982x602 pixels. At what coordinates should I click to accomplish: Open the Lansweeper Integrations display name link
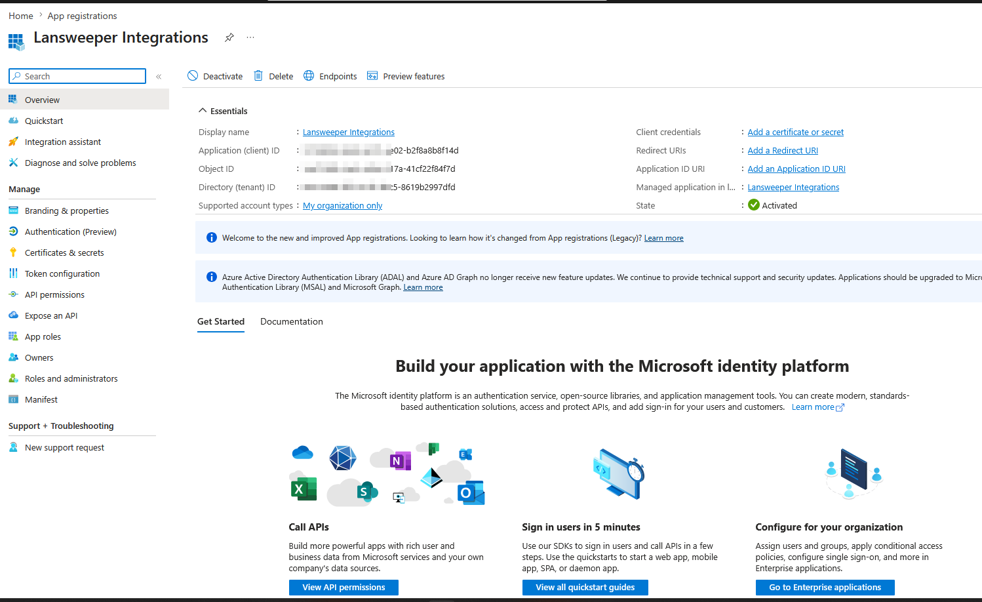(x=348, y=132)
